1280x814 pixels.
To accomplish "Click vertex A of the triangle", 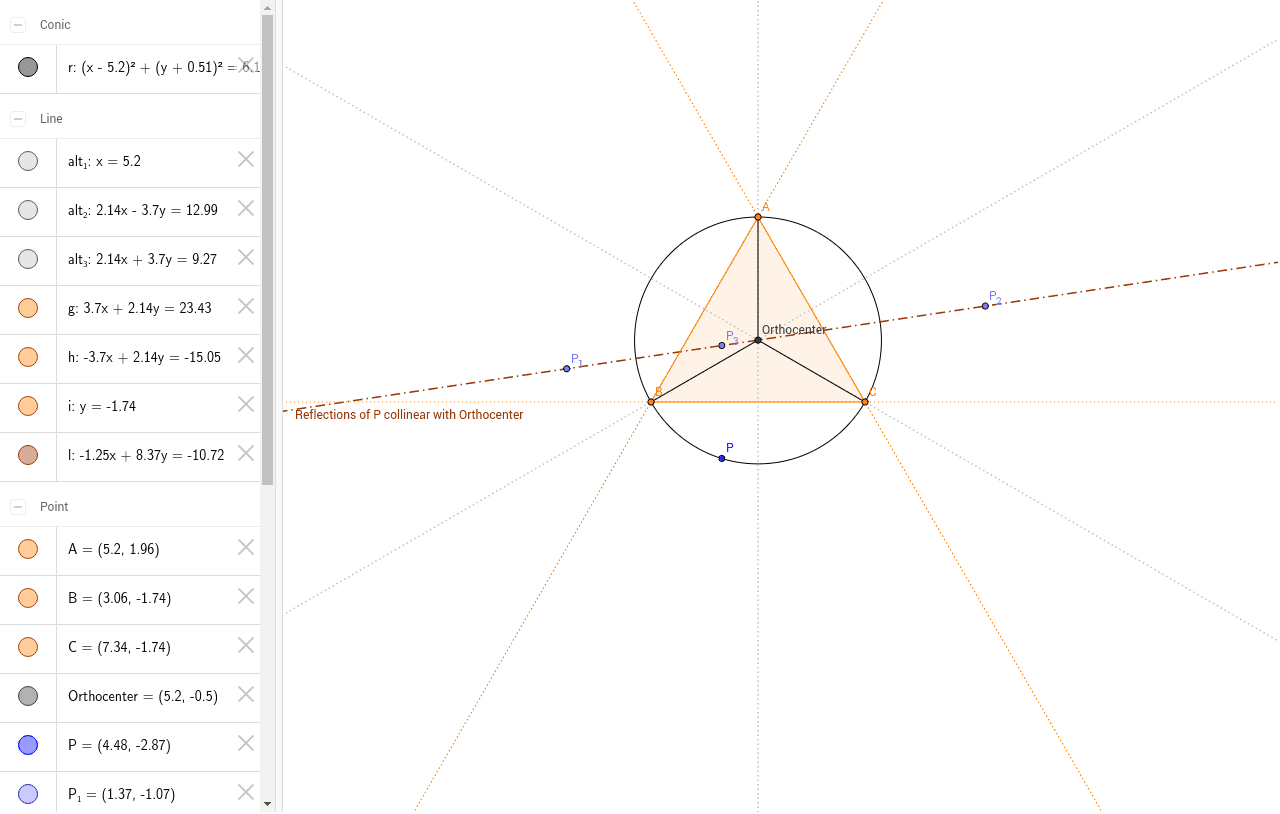I will tap(758, 217).
